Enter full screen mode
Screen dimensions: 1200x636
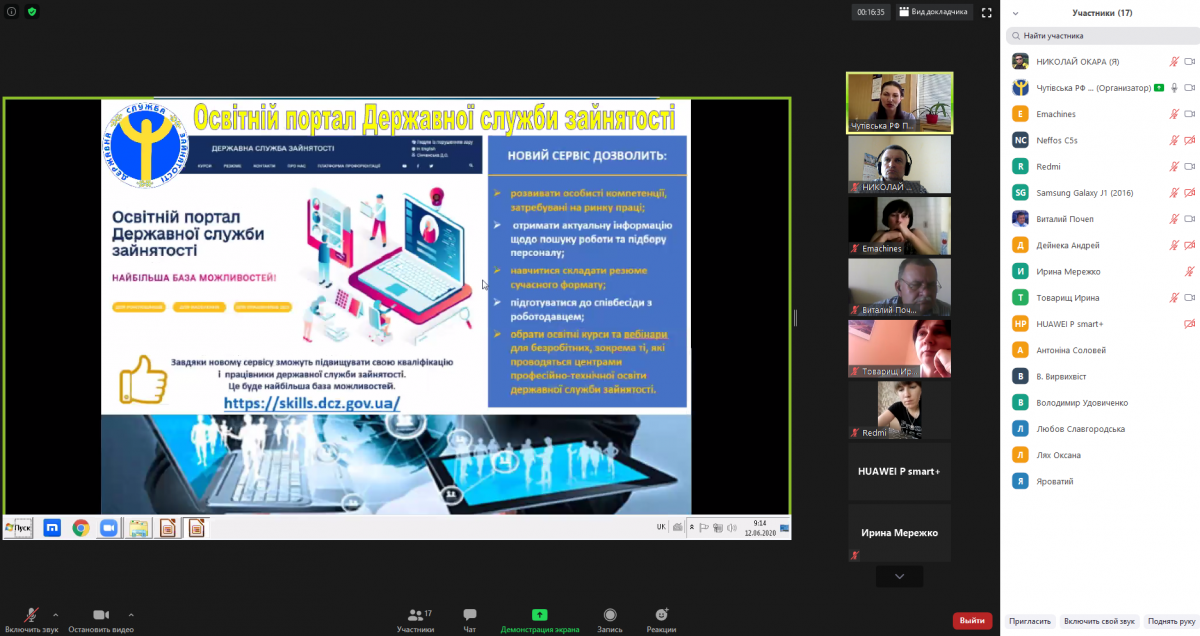(x=986, y=12)
